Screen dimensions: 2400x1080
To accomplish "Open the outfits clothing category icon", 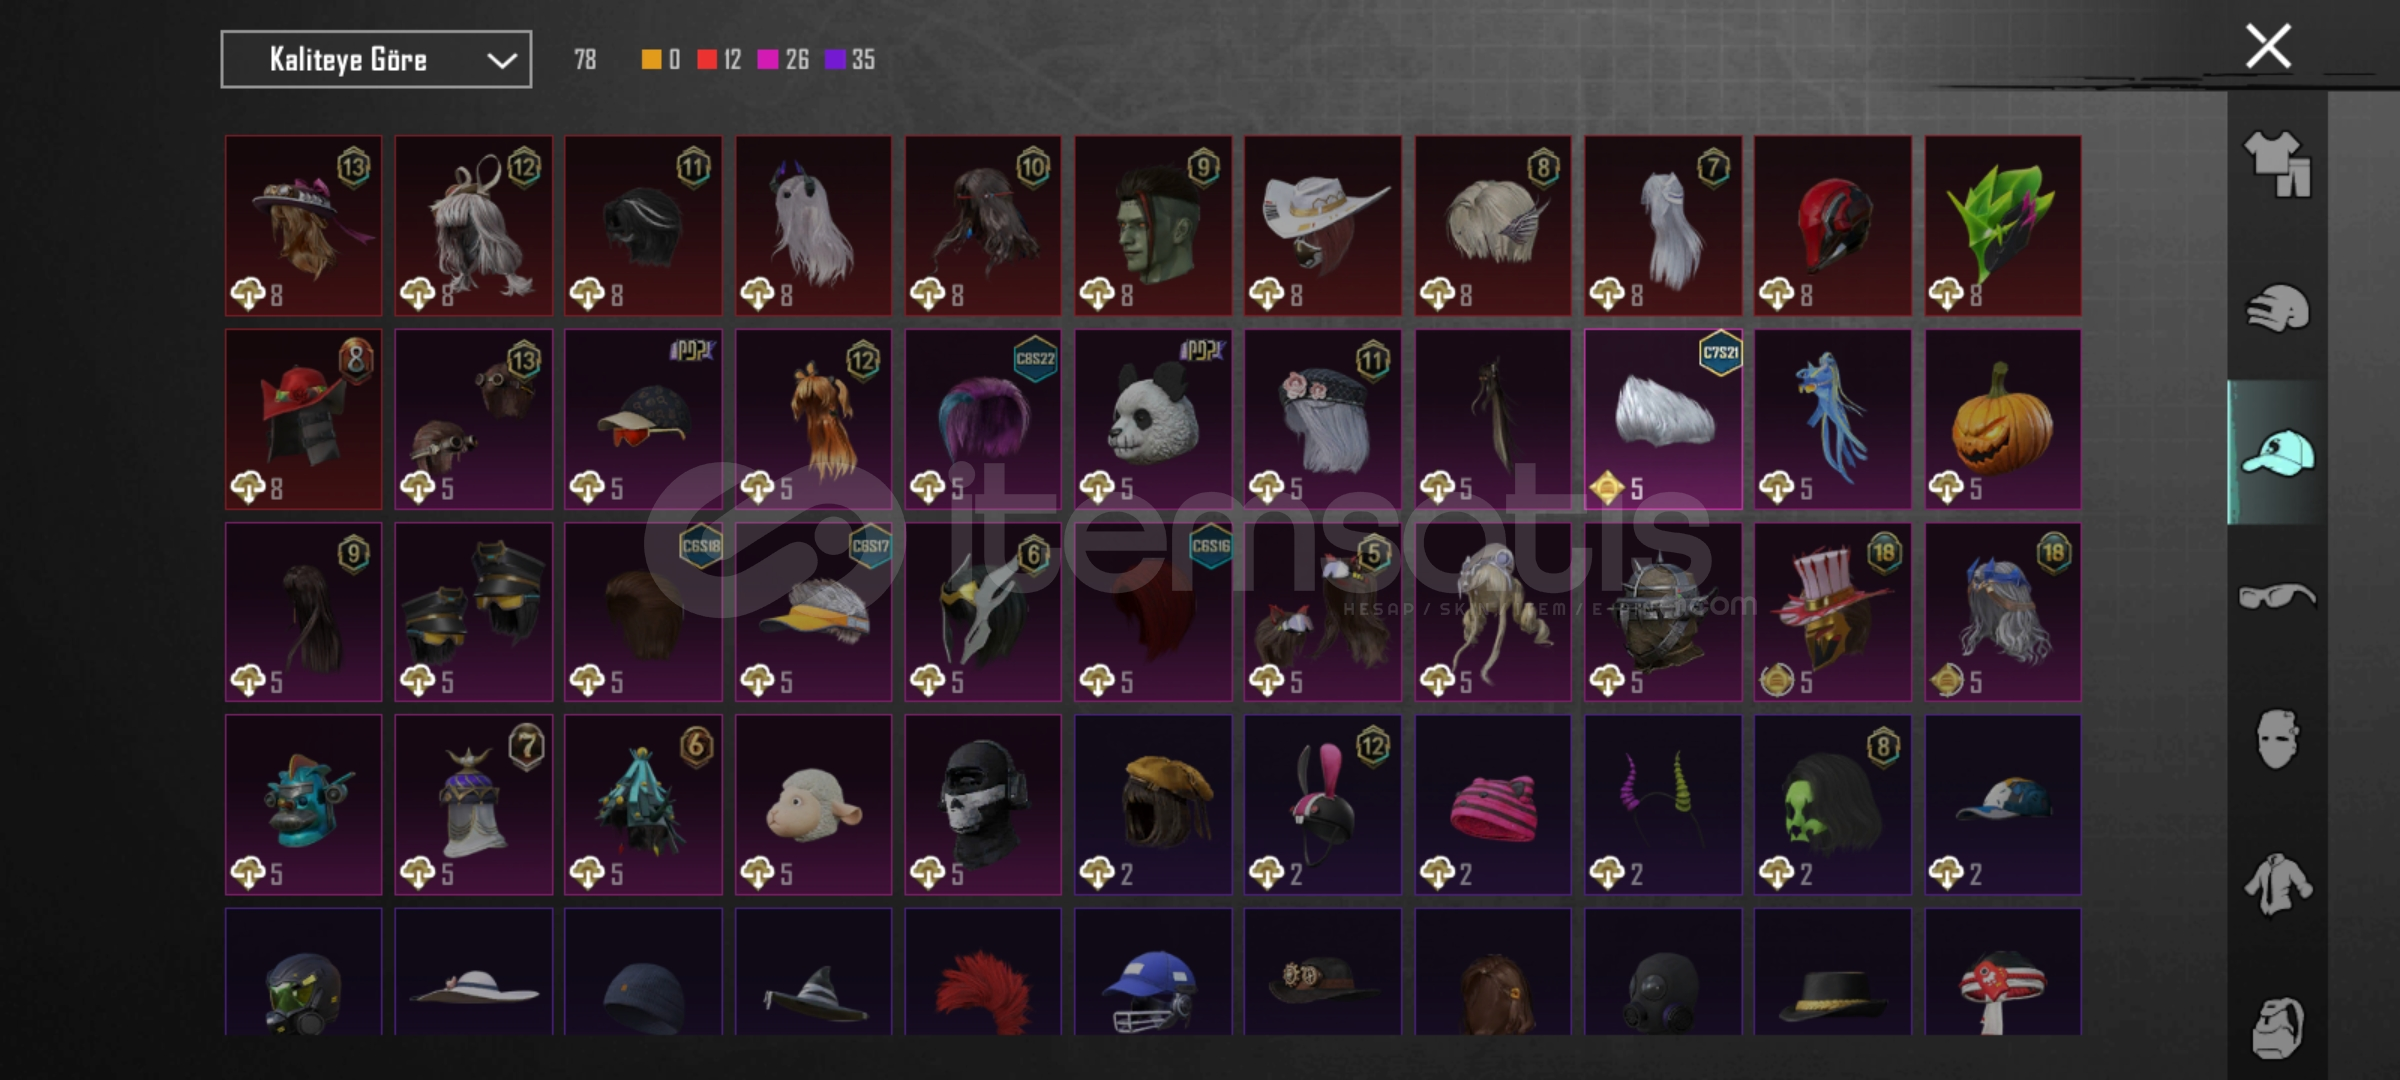I will point(2278,163).
